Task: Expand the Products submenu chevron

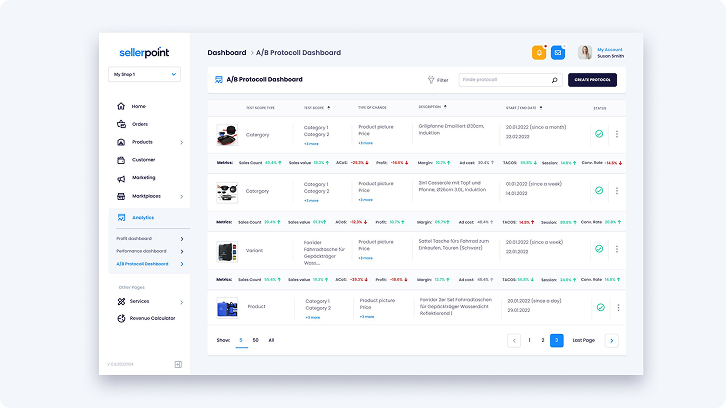Action: (x=182, y=143)
